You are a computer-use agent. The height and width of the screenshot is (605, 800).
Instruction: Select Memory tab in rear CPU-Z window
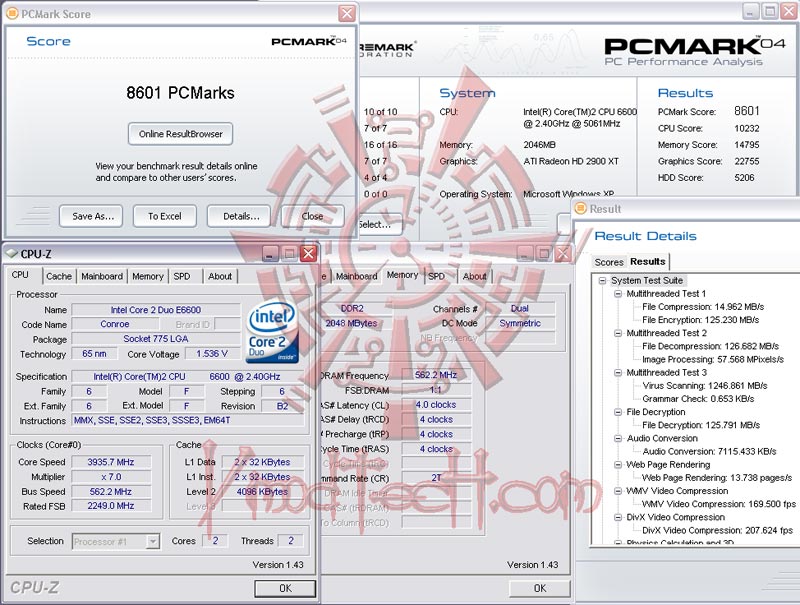point(403,275)
